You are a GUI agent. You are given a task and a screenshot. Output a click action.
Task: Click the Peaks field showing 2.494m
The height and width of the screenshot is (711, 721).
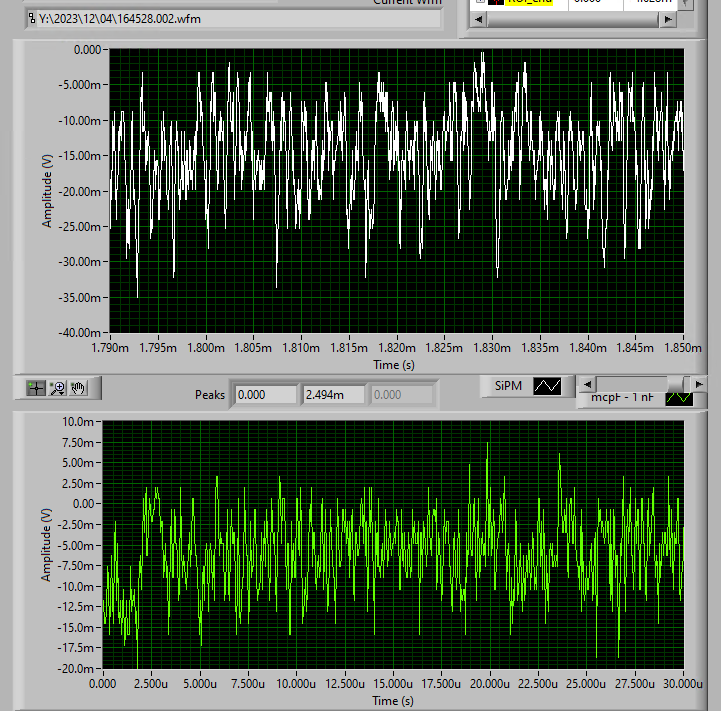[334, 395]
